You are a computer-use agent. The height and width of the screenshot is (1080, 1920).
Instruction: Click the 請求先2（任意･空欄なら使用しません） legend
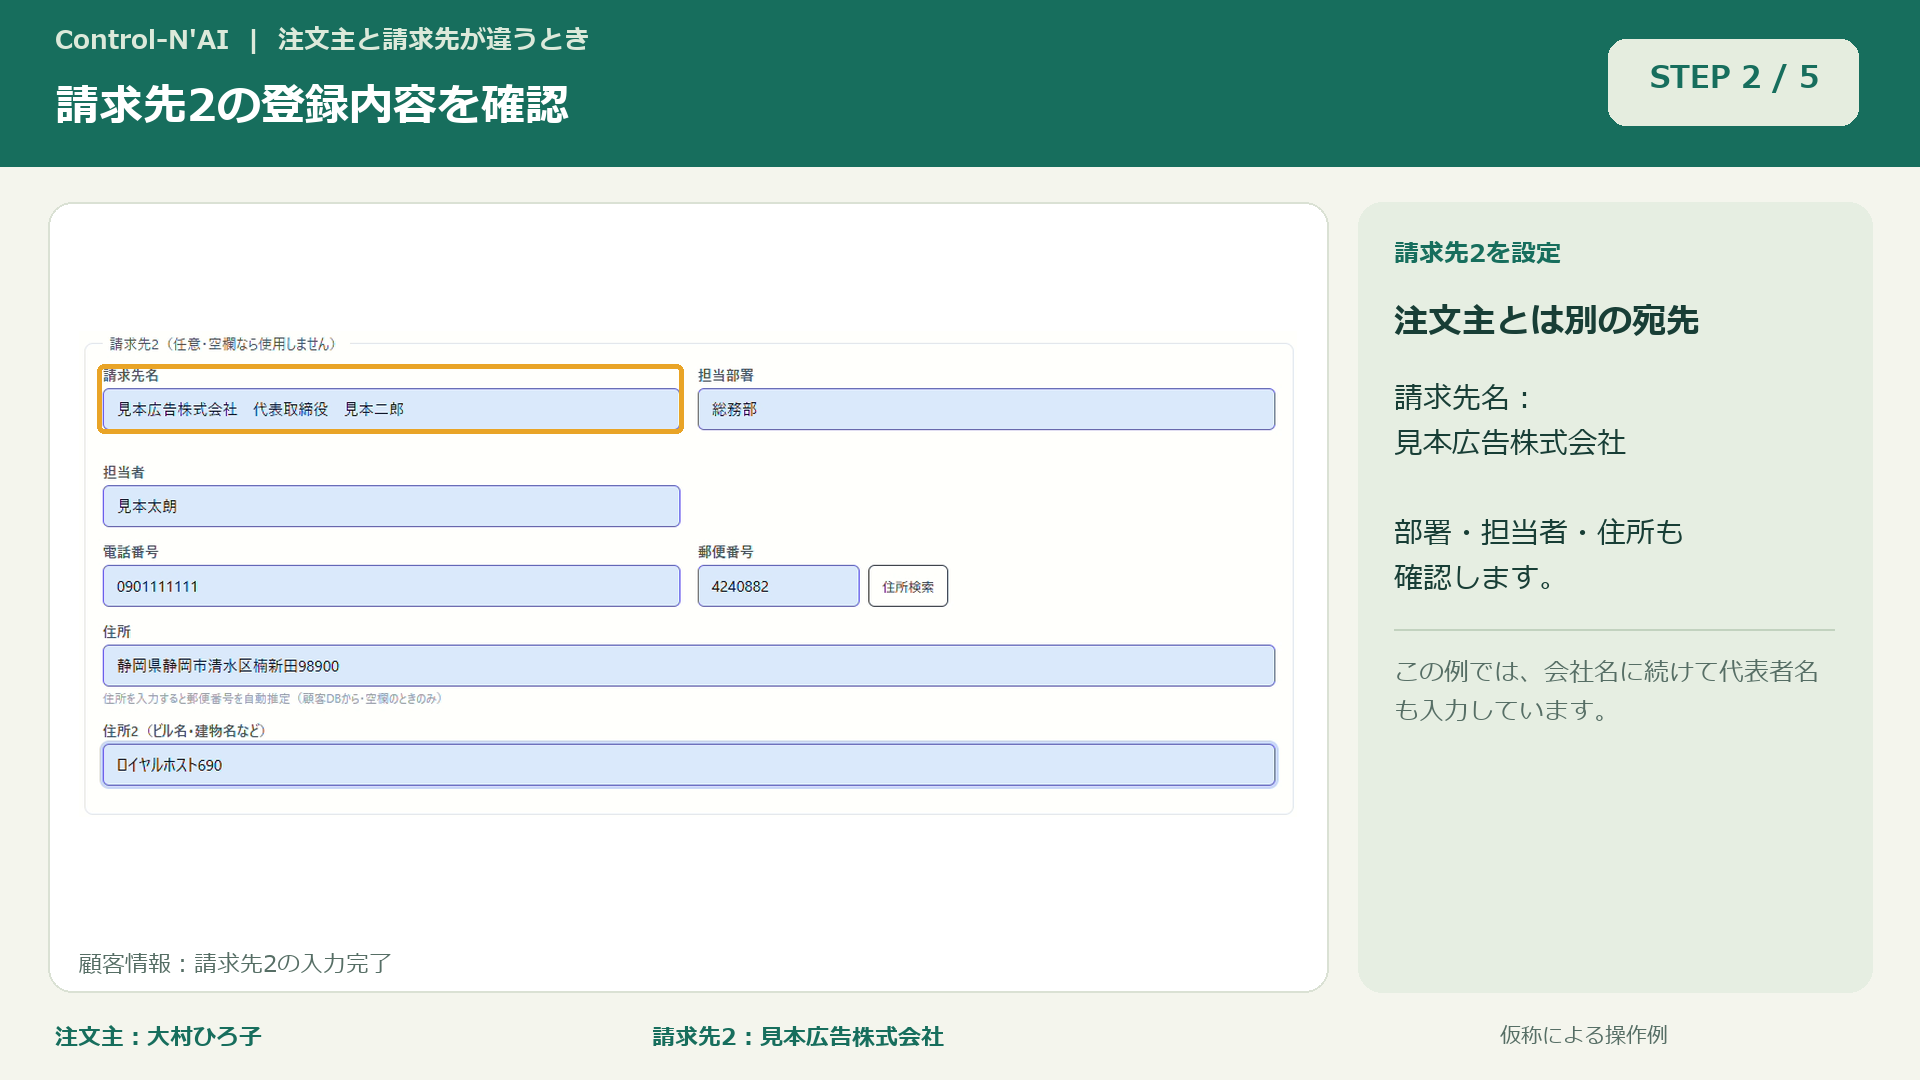click(x=222, y=344)
